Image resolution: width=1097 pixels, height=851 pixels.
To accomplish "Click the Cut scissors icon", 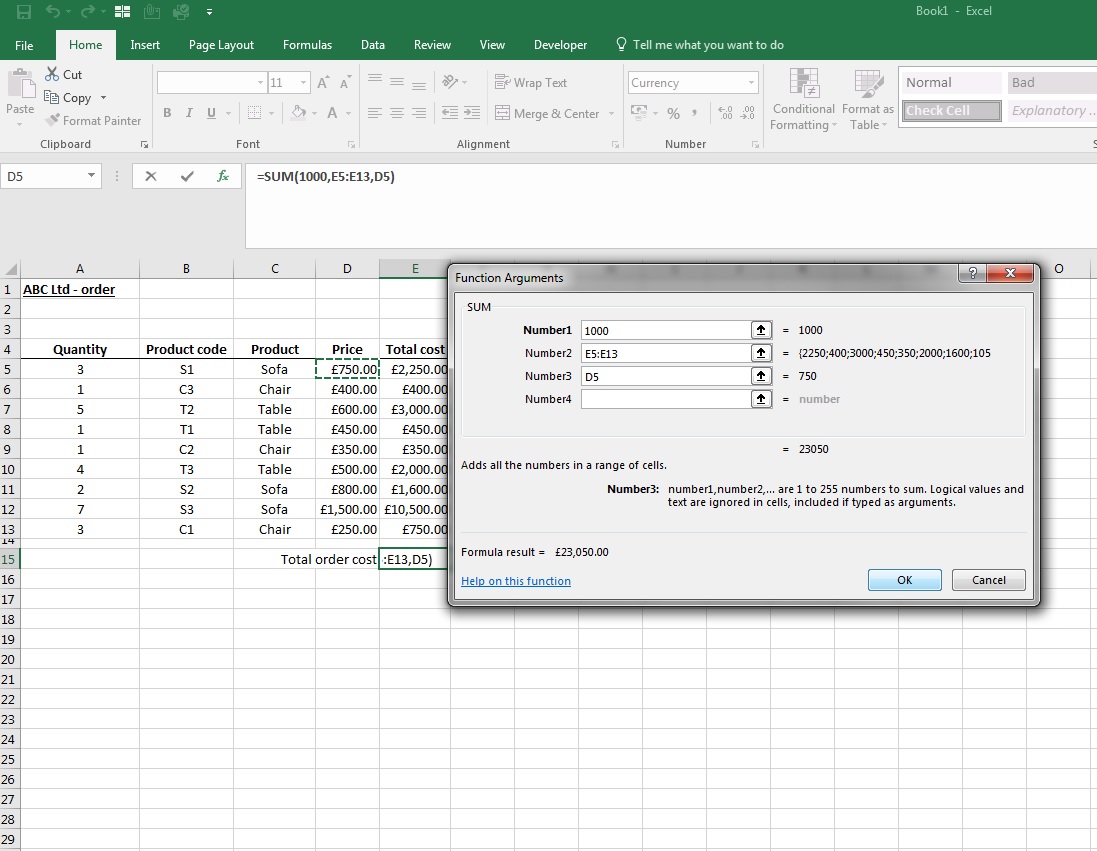I will [x=52, y=74].
